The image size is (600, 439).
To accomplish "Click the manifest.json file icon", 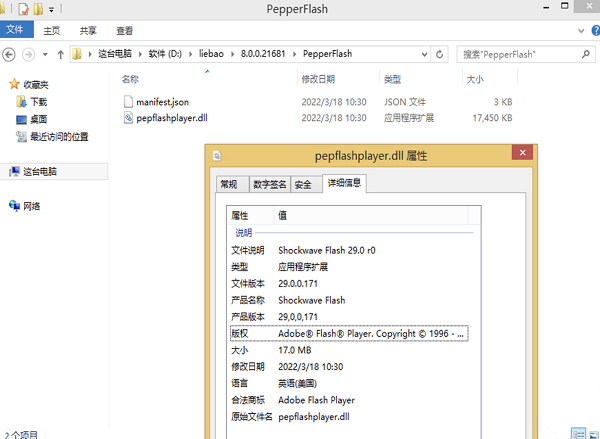I will pyautogui.click(x=128, y=102).
